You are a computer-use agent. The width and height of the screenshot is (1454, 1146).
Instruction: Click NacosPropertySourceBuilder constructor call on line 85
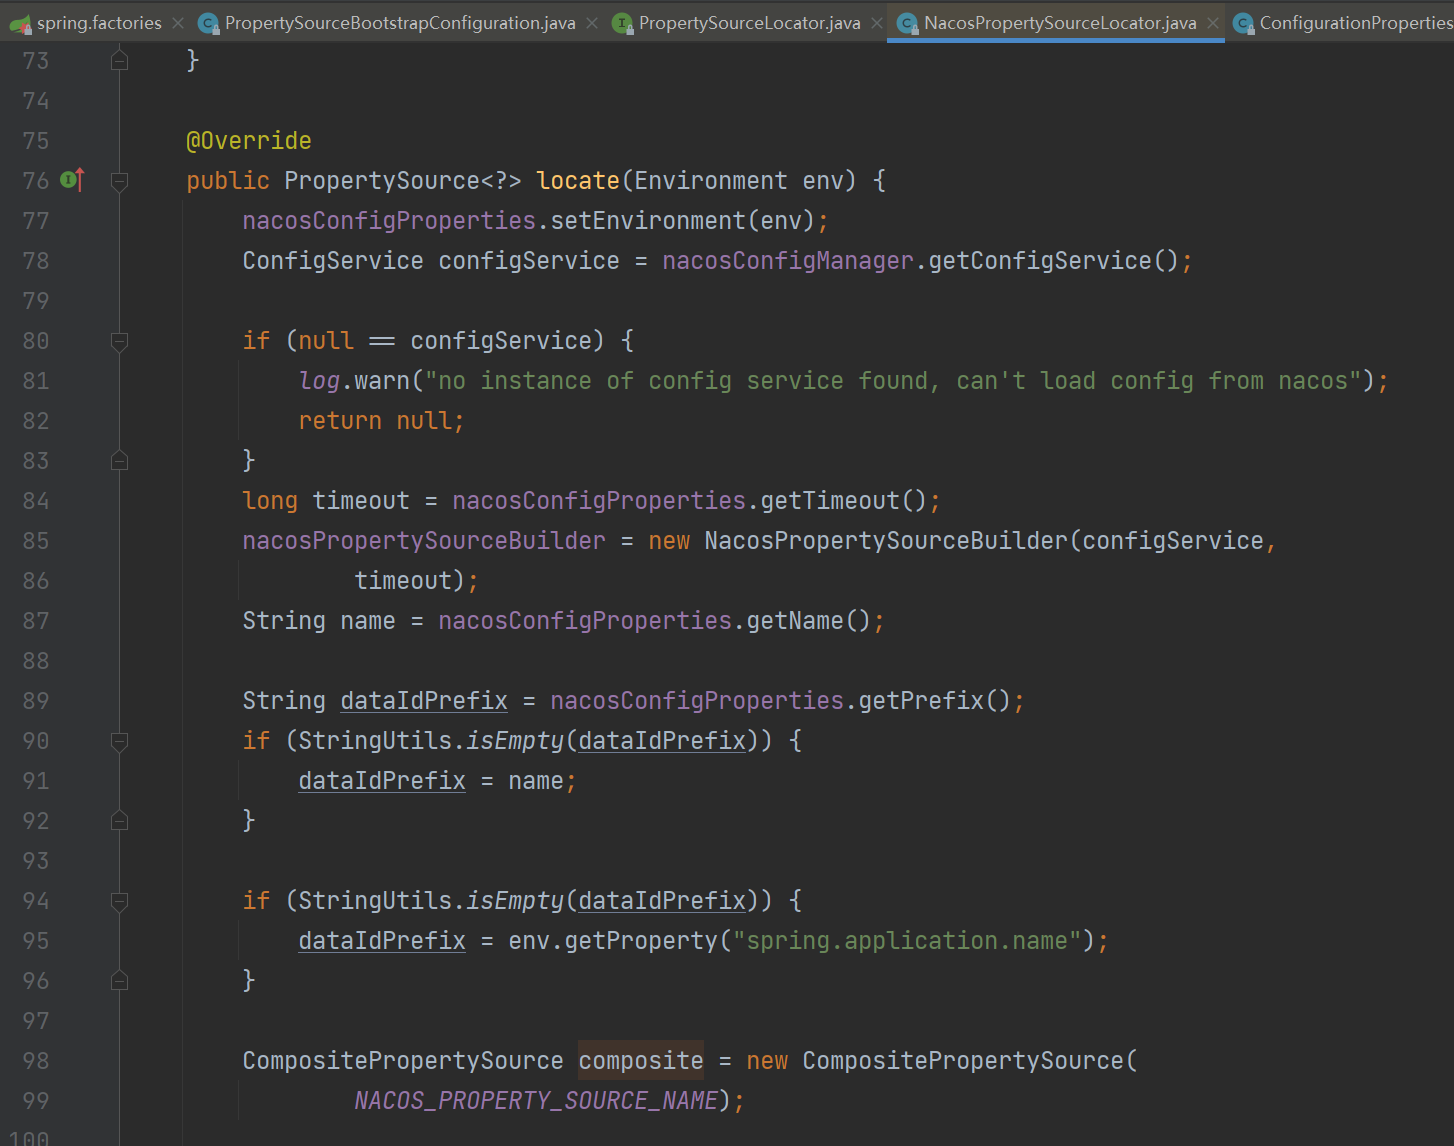pyautogui.click(x=885, y=541)
